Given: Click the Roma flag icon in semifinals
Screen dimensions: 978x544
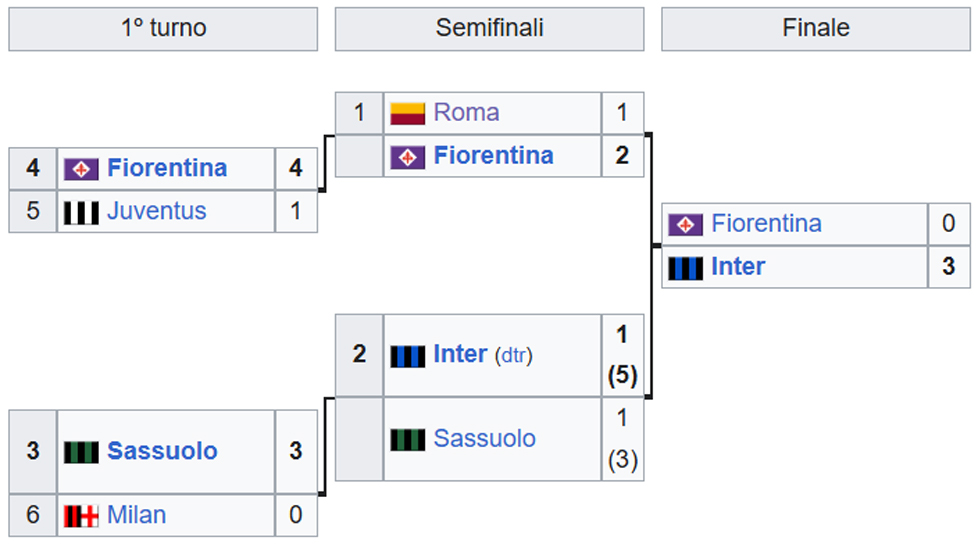Looking at the screenshot, I should [x=407, y=114].
